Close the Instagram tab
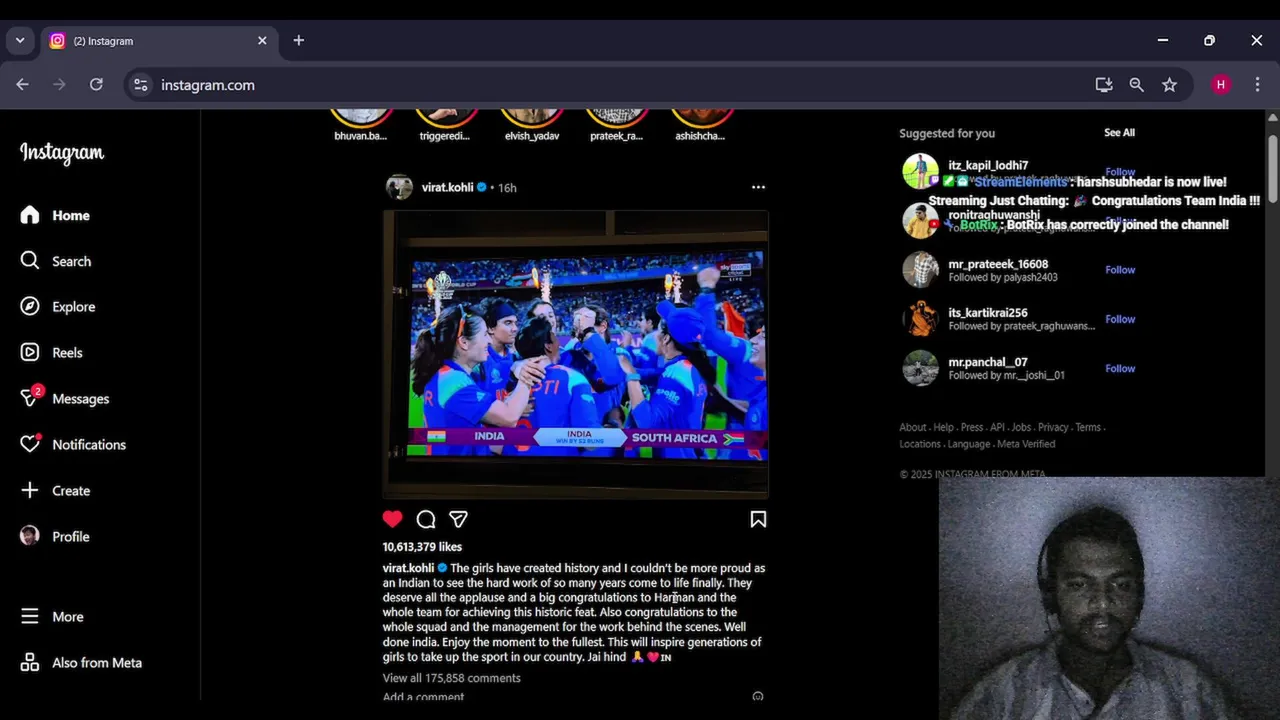 [262, 41]
